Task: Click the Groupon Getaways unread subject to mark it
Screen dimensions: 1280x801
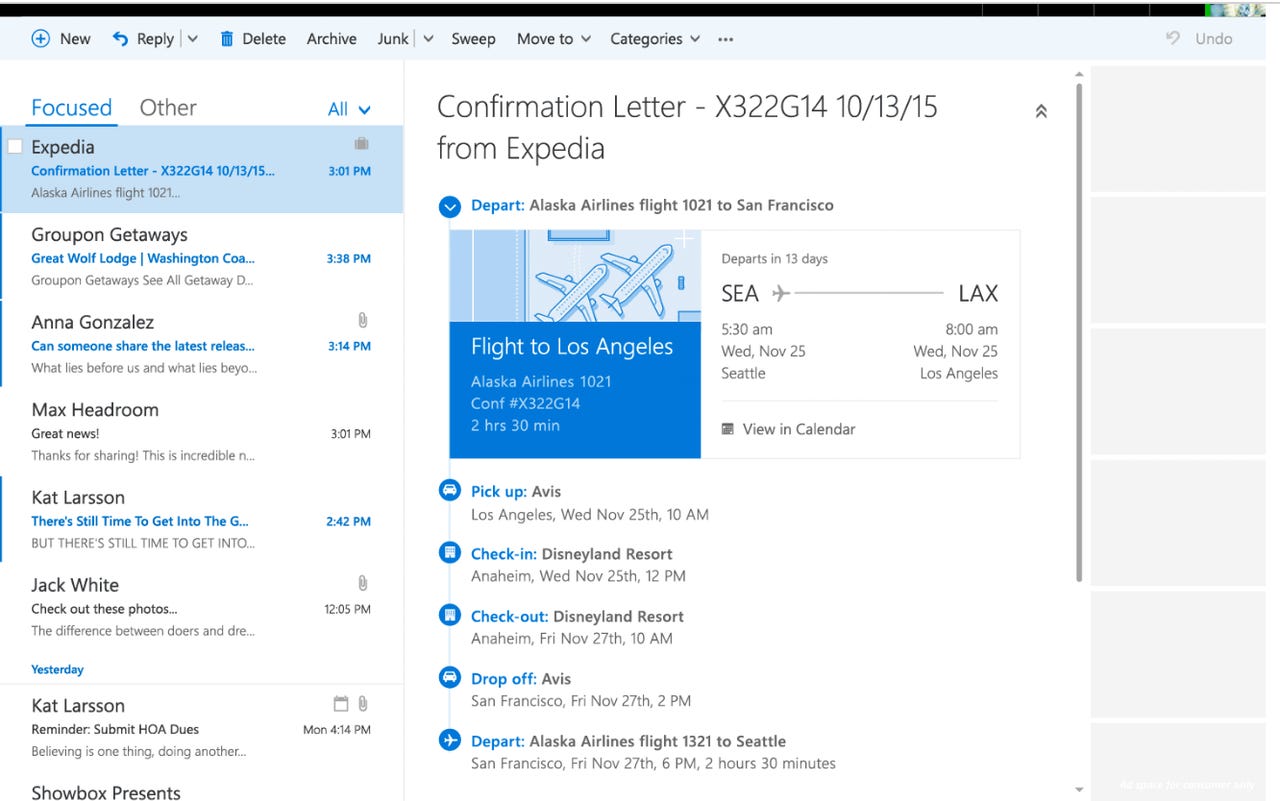Action: coord(143,258)
